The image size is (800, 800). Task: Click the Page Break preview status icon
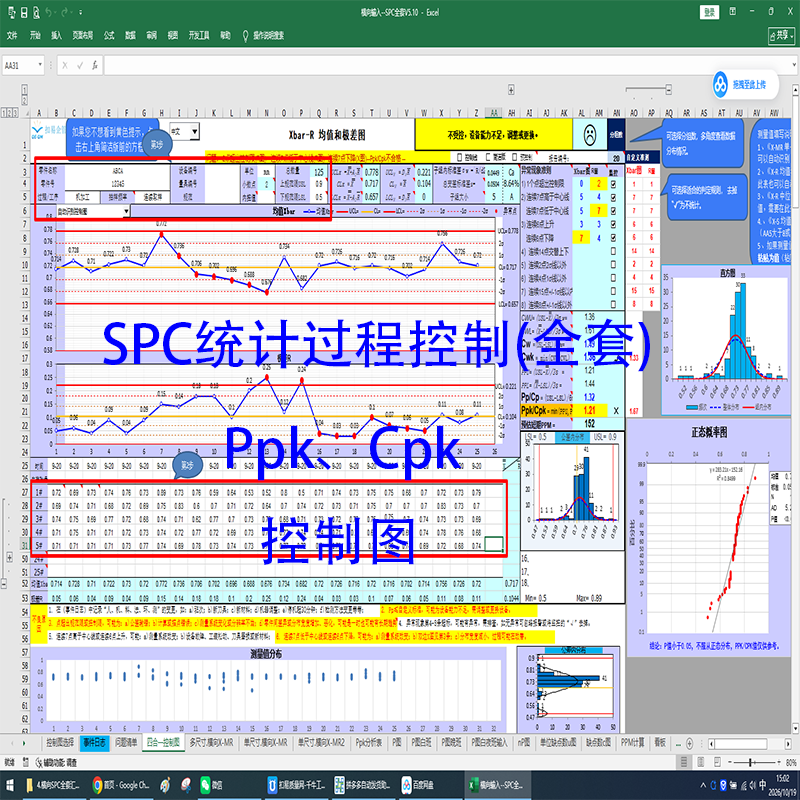(x=717, y=763)
